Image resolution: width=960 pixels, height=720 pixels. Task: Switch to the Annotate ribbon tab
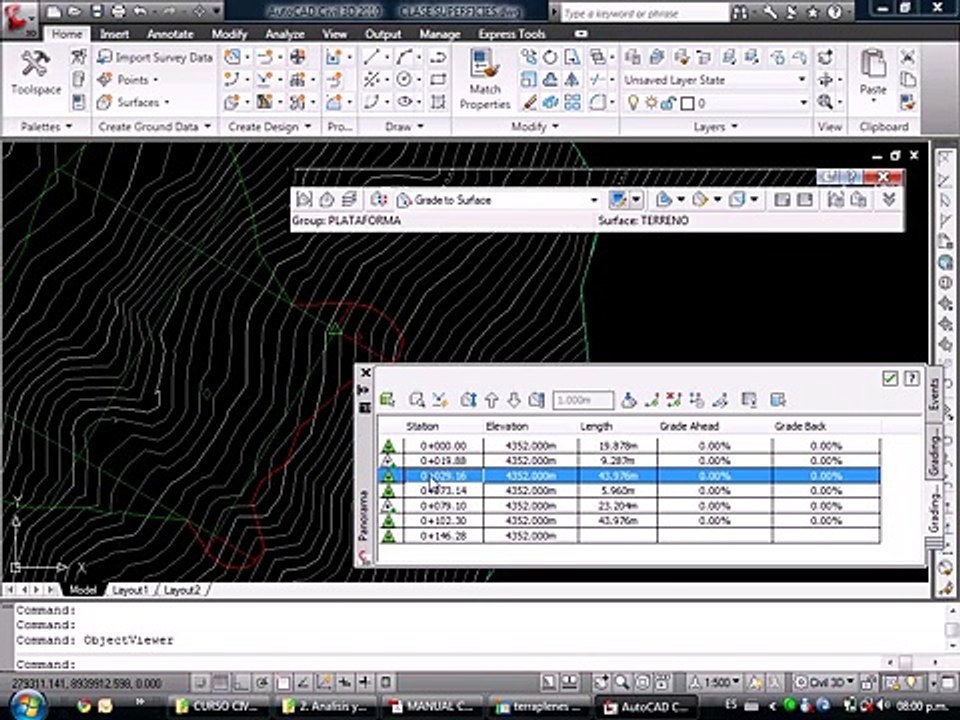[170, 34]
